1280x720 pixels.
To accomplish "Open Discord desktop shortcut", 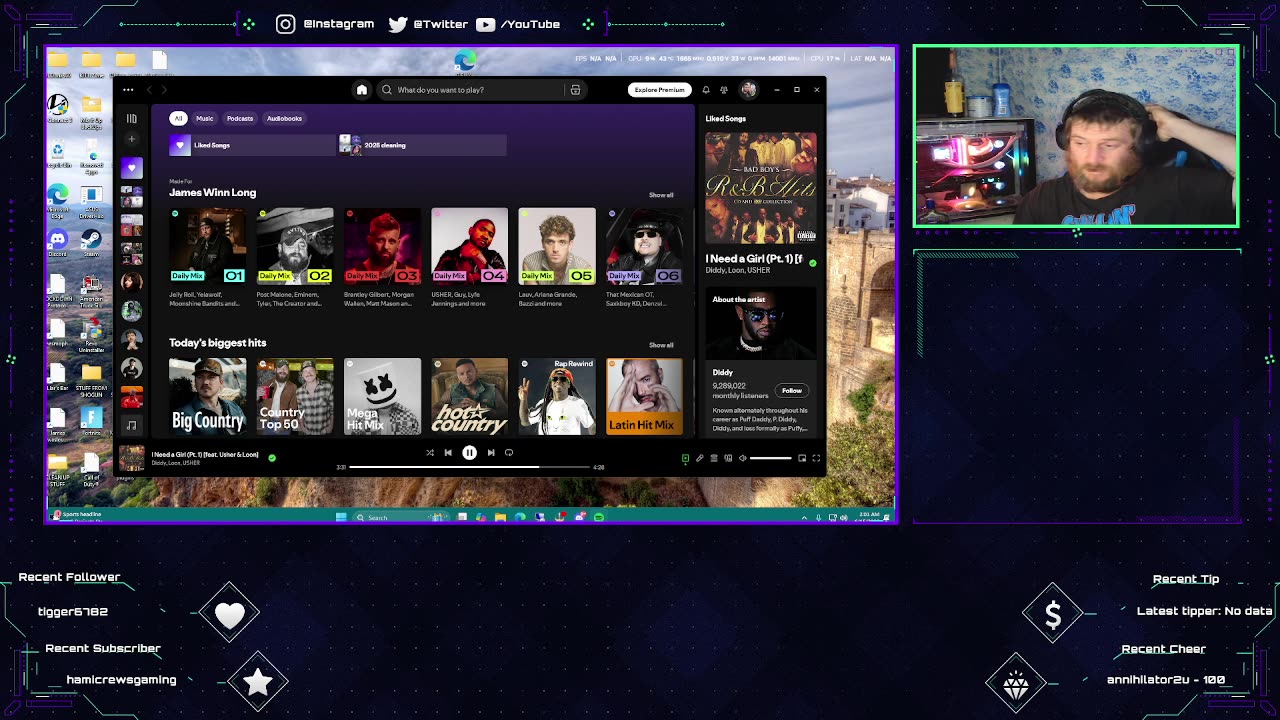I will pyautogui.click(x=58, y=242).
